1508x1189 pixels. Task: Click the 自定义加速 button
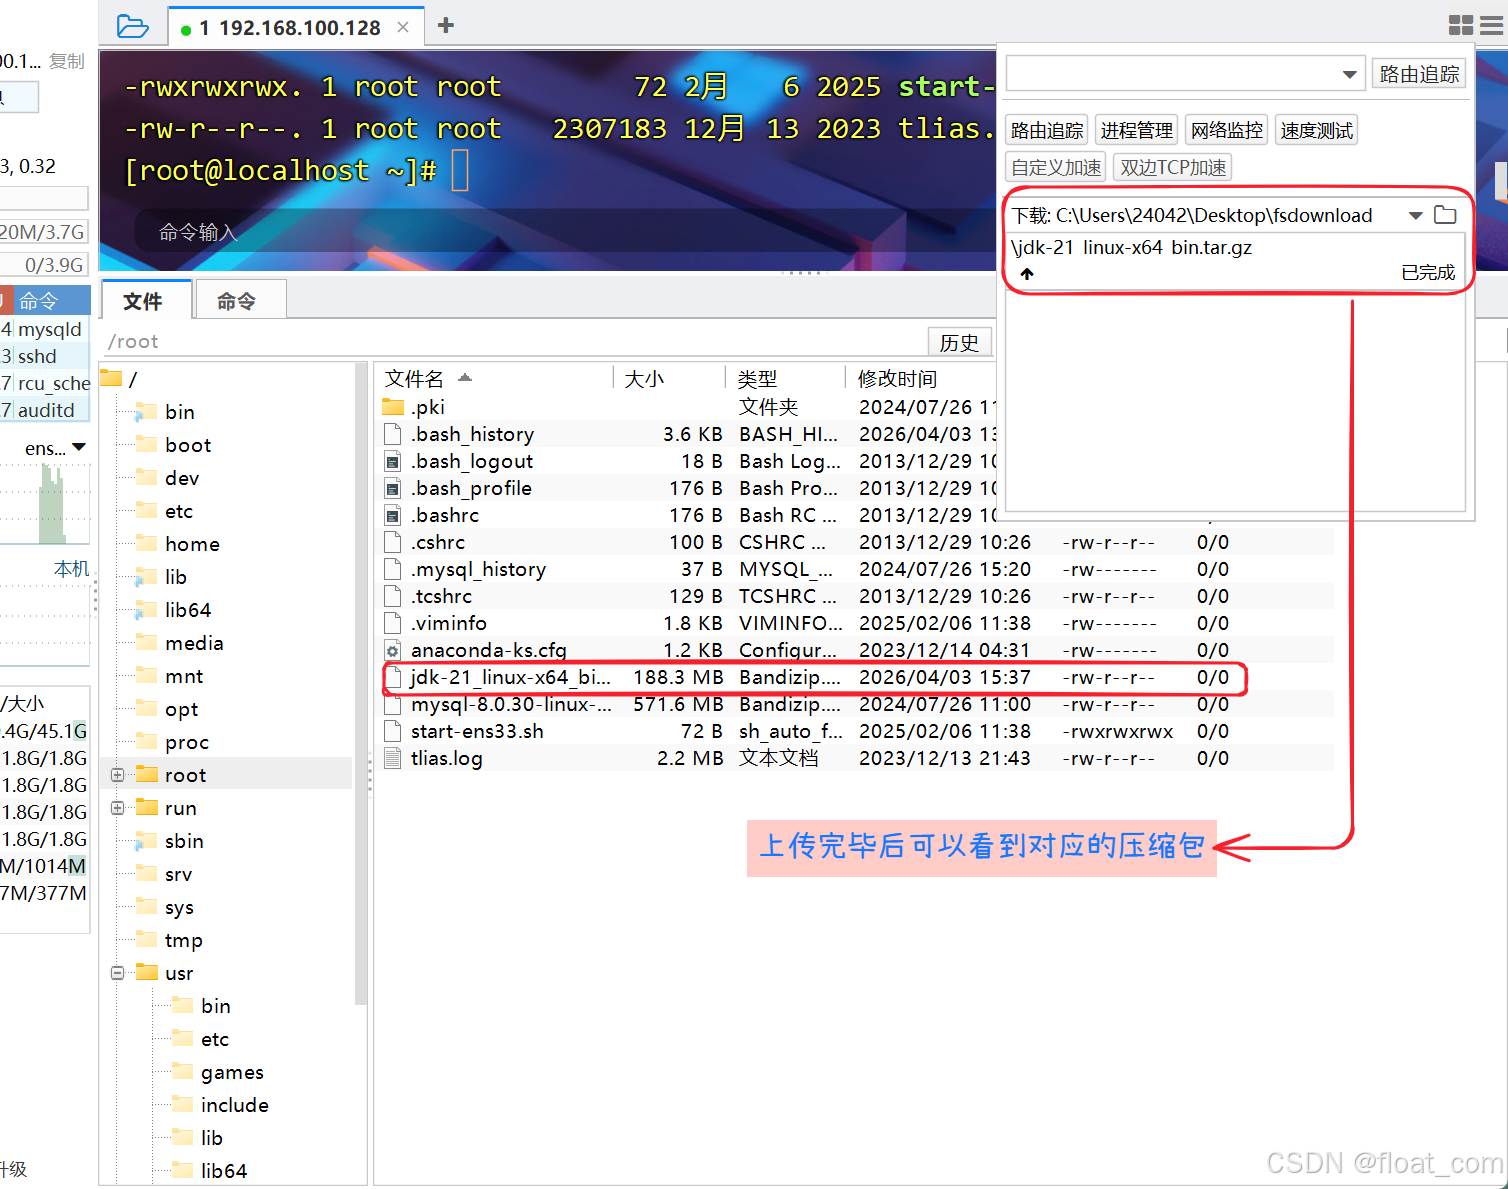pos(1056,168)
